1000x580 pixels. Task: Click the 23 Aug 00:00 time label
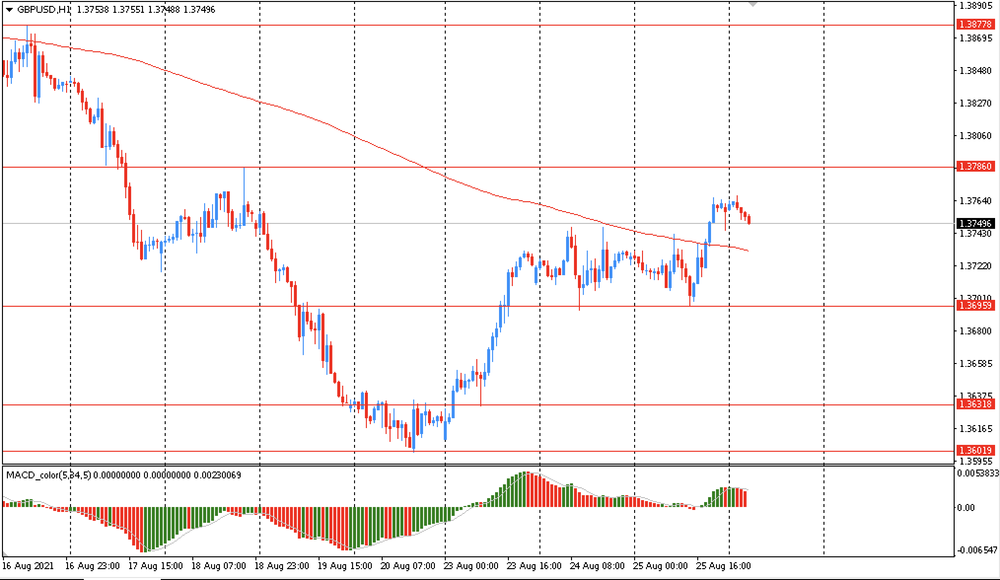(x=471, y=566)
